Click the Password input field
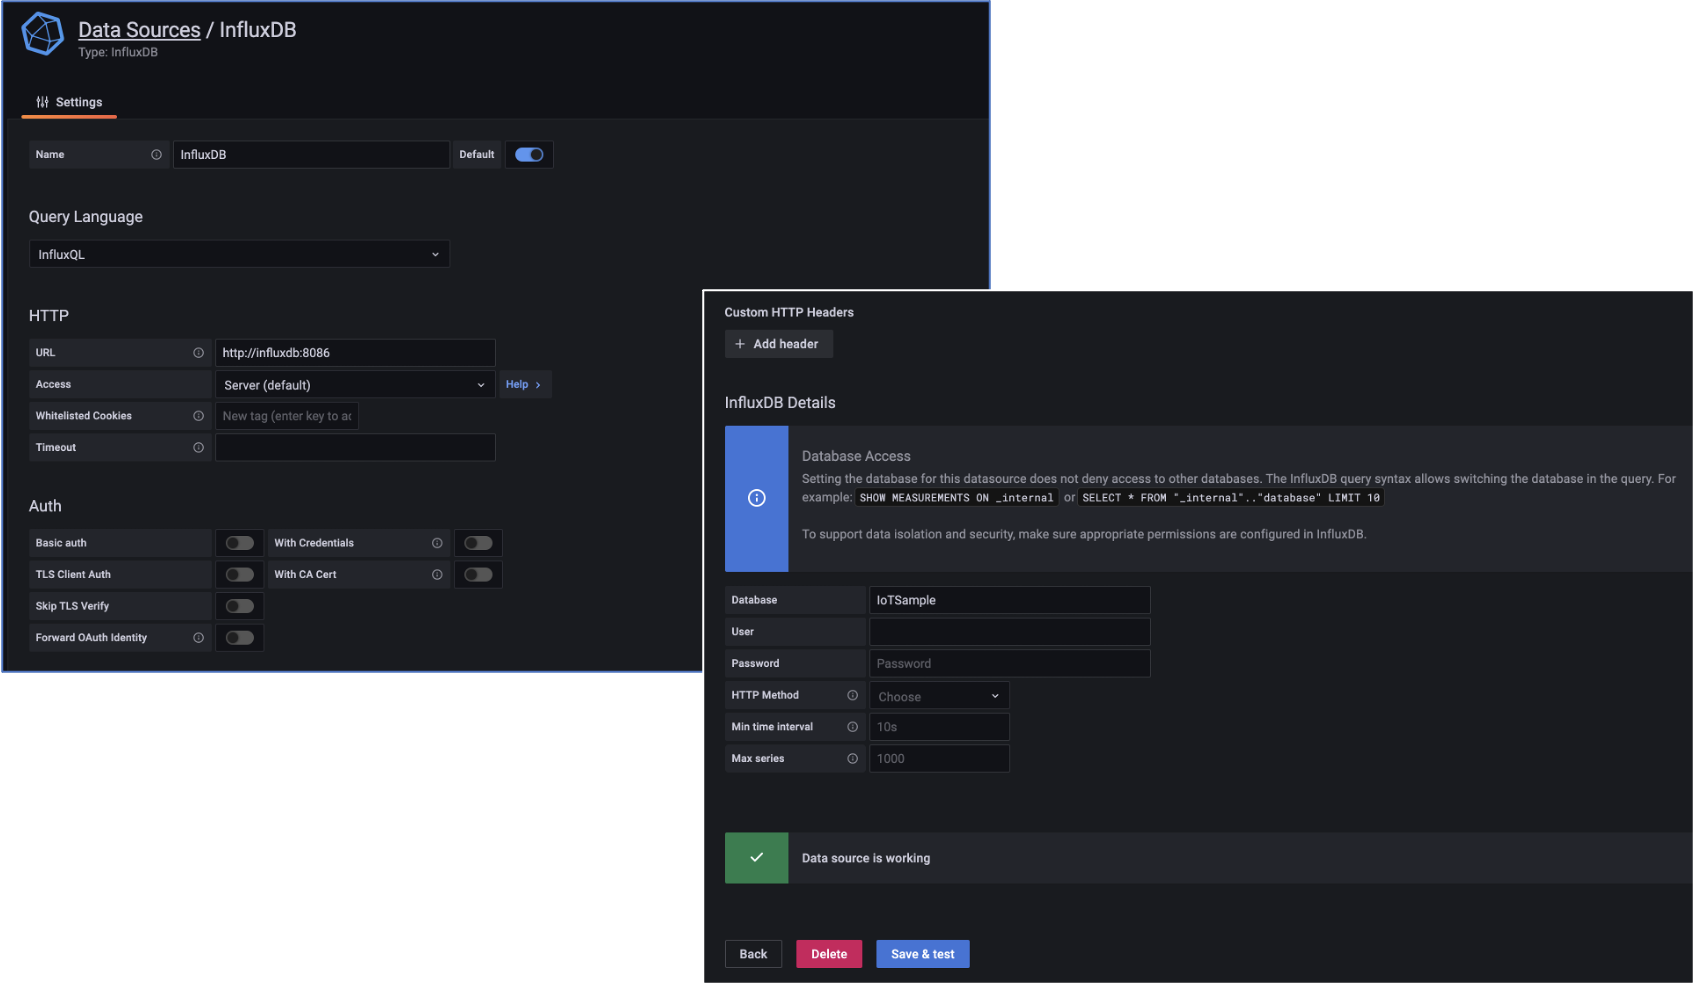 [1010, 664]
